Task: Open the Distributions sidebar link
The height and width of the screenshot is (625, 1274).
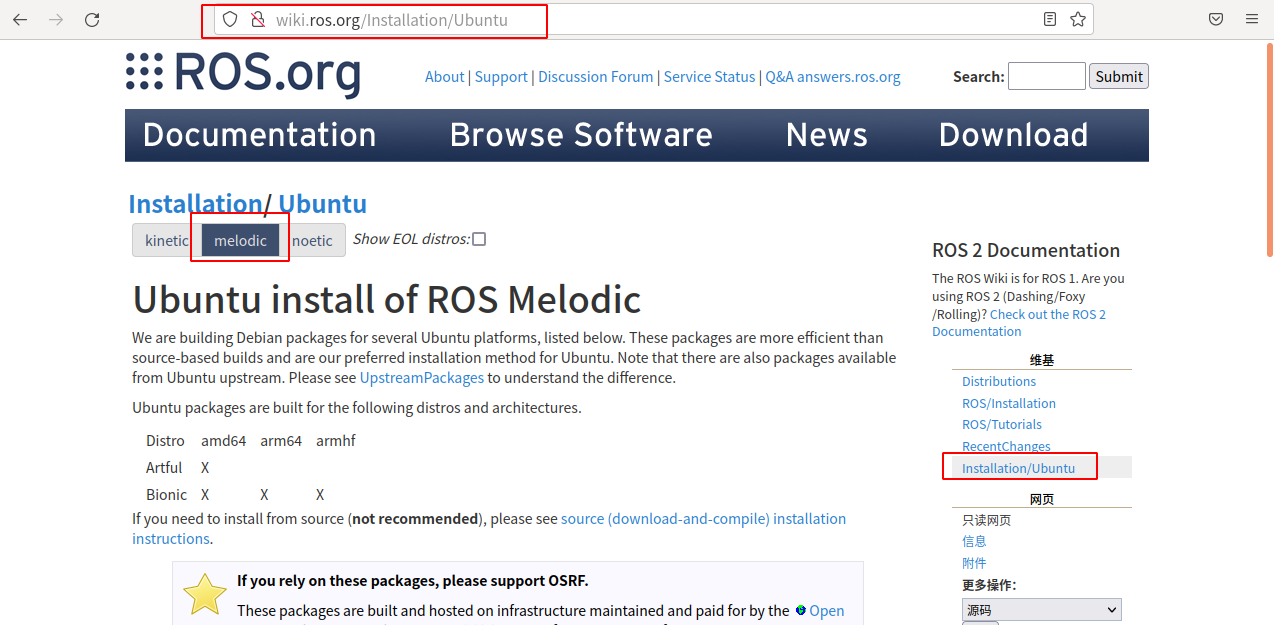Action: 999,381
